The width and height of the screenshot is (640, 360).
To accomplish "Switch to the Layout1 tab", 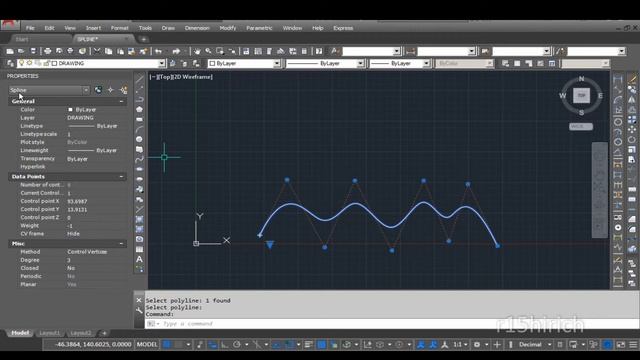I will pyautogui.click(x=50, y=333).
